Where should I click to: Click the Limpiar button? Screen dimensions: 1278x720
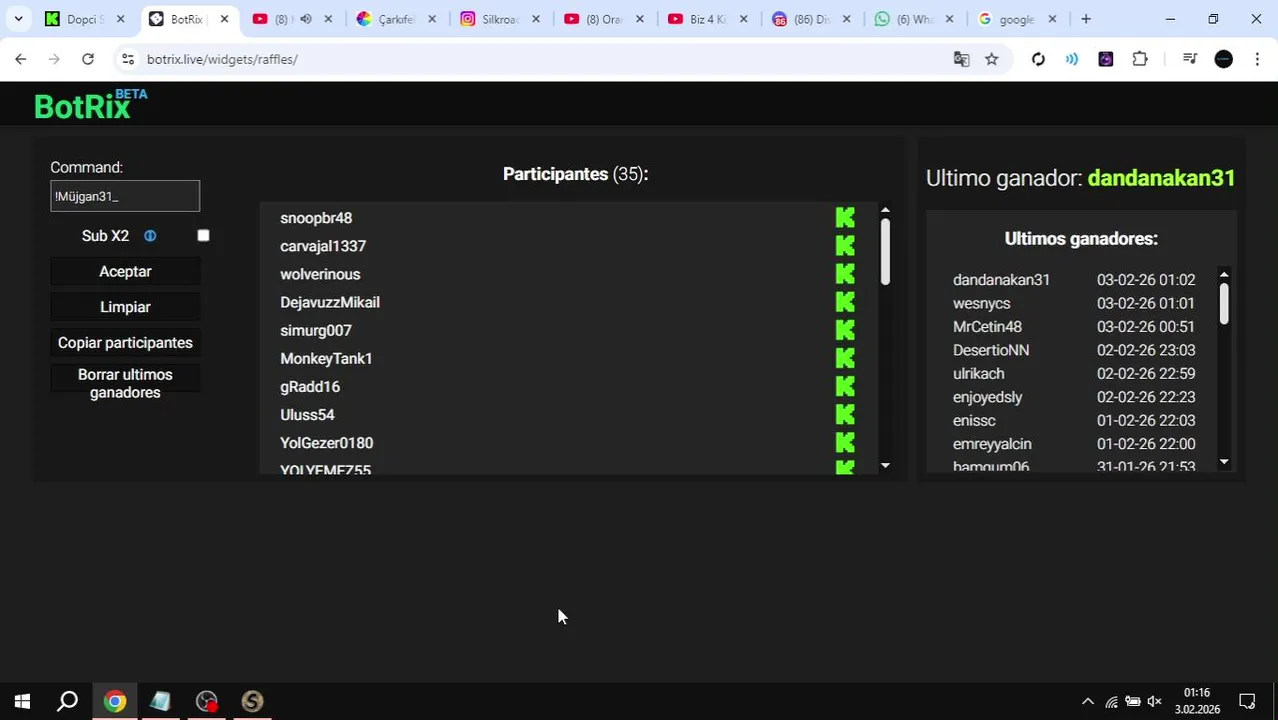click(125, 307)
